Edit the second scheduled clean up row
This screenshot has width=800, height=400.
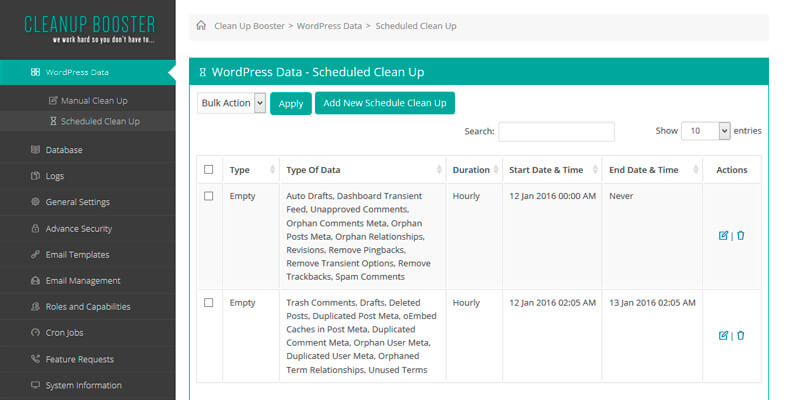tap(723, 336)
